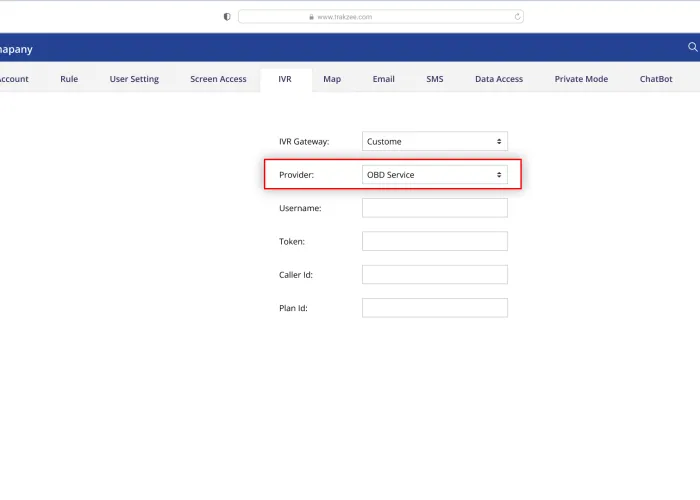Switch to the Email tab
The height and width of the screenshot is (500, 700).
(x=384, y=79)
